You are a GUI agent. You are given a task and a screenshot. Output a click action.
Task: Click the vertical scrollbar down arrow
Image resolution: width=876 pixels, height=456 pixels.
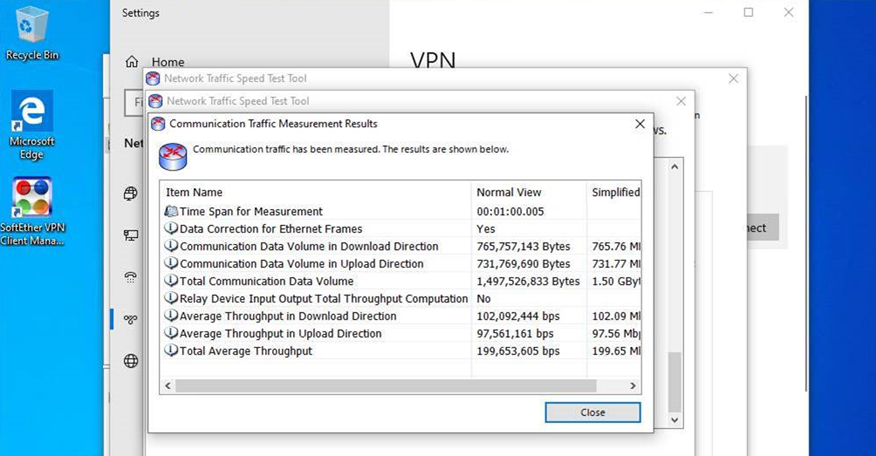point(674,420)
